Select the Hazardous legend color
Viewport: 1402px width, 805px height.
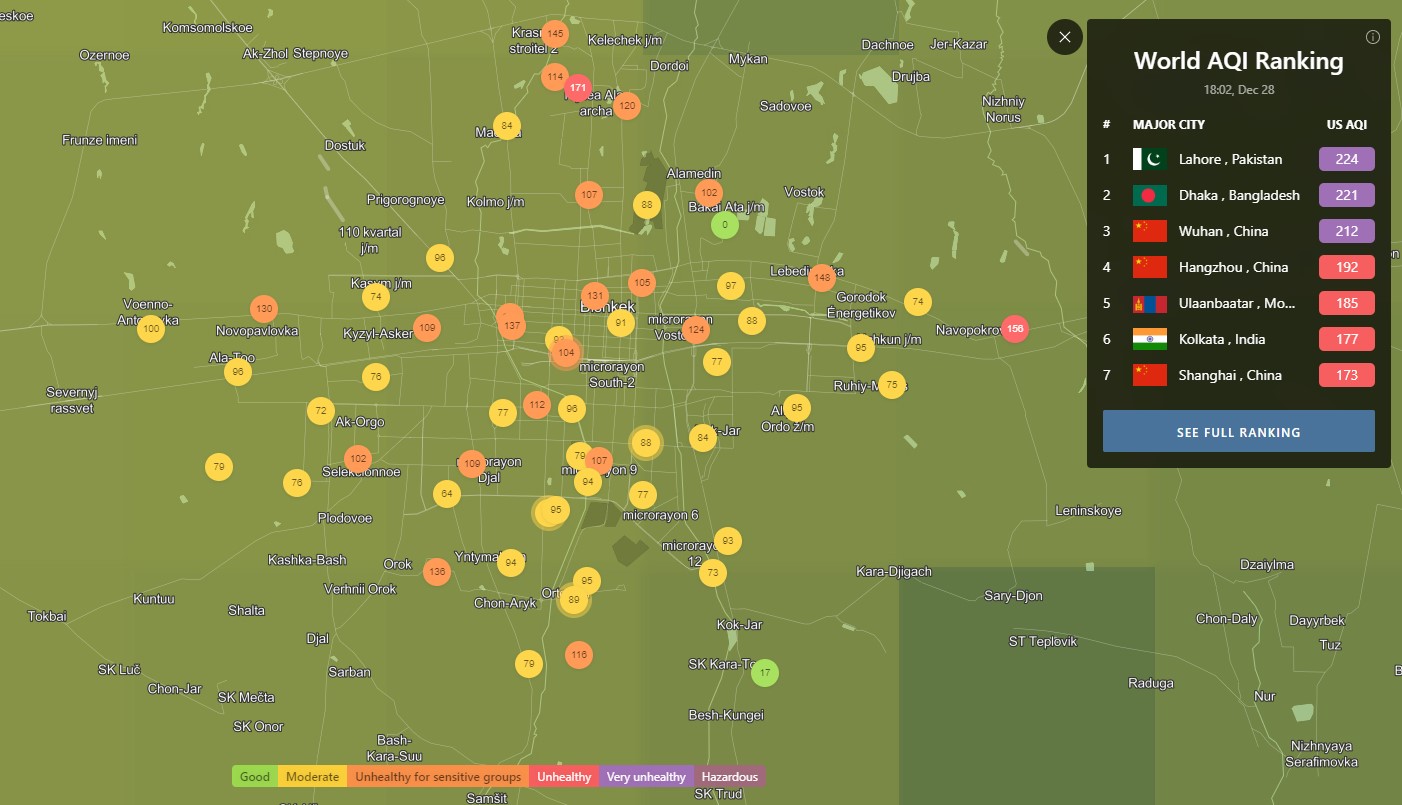[x=729, y=777]
